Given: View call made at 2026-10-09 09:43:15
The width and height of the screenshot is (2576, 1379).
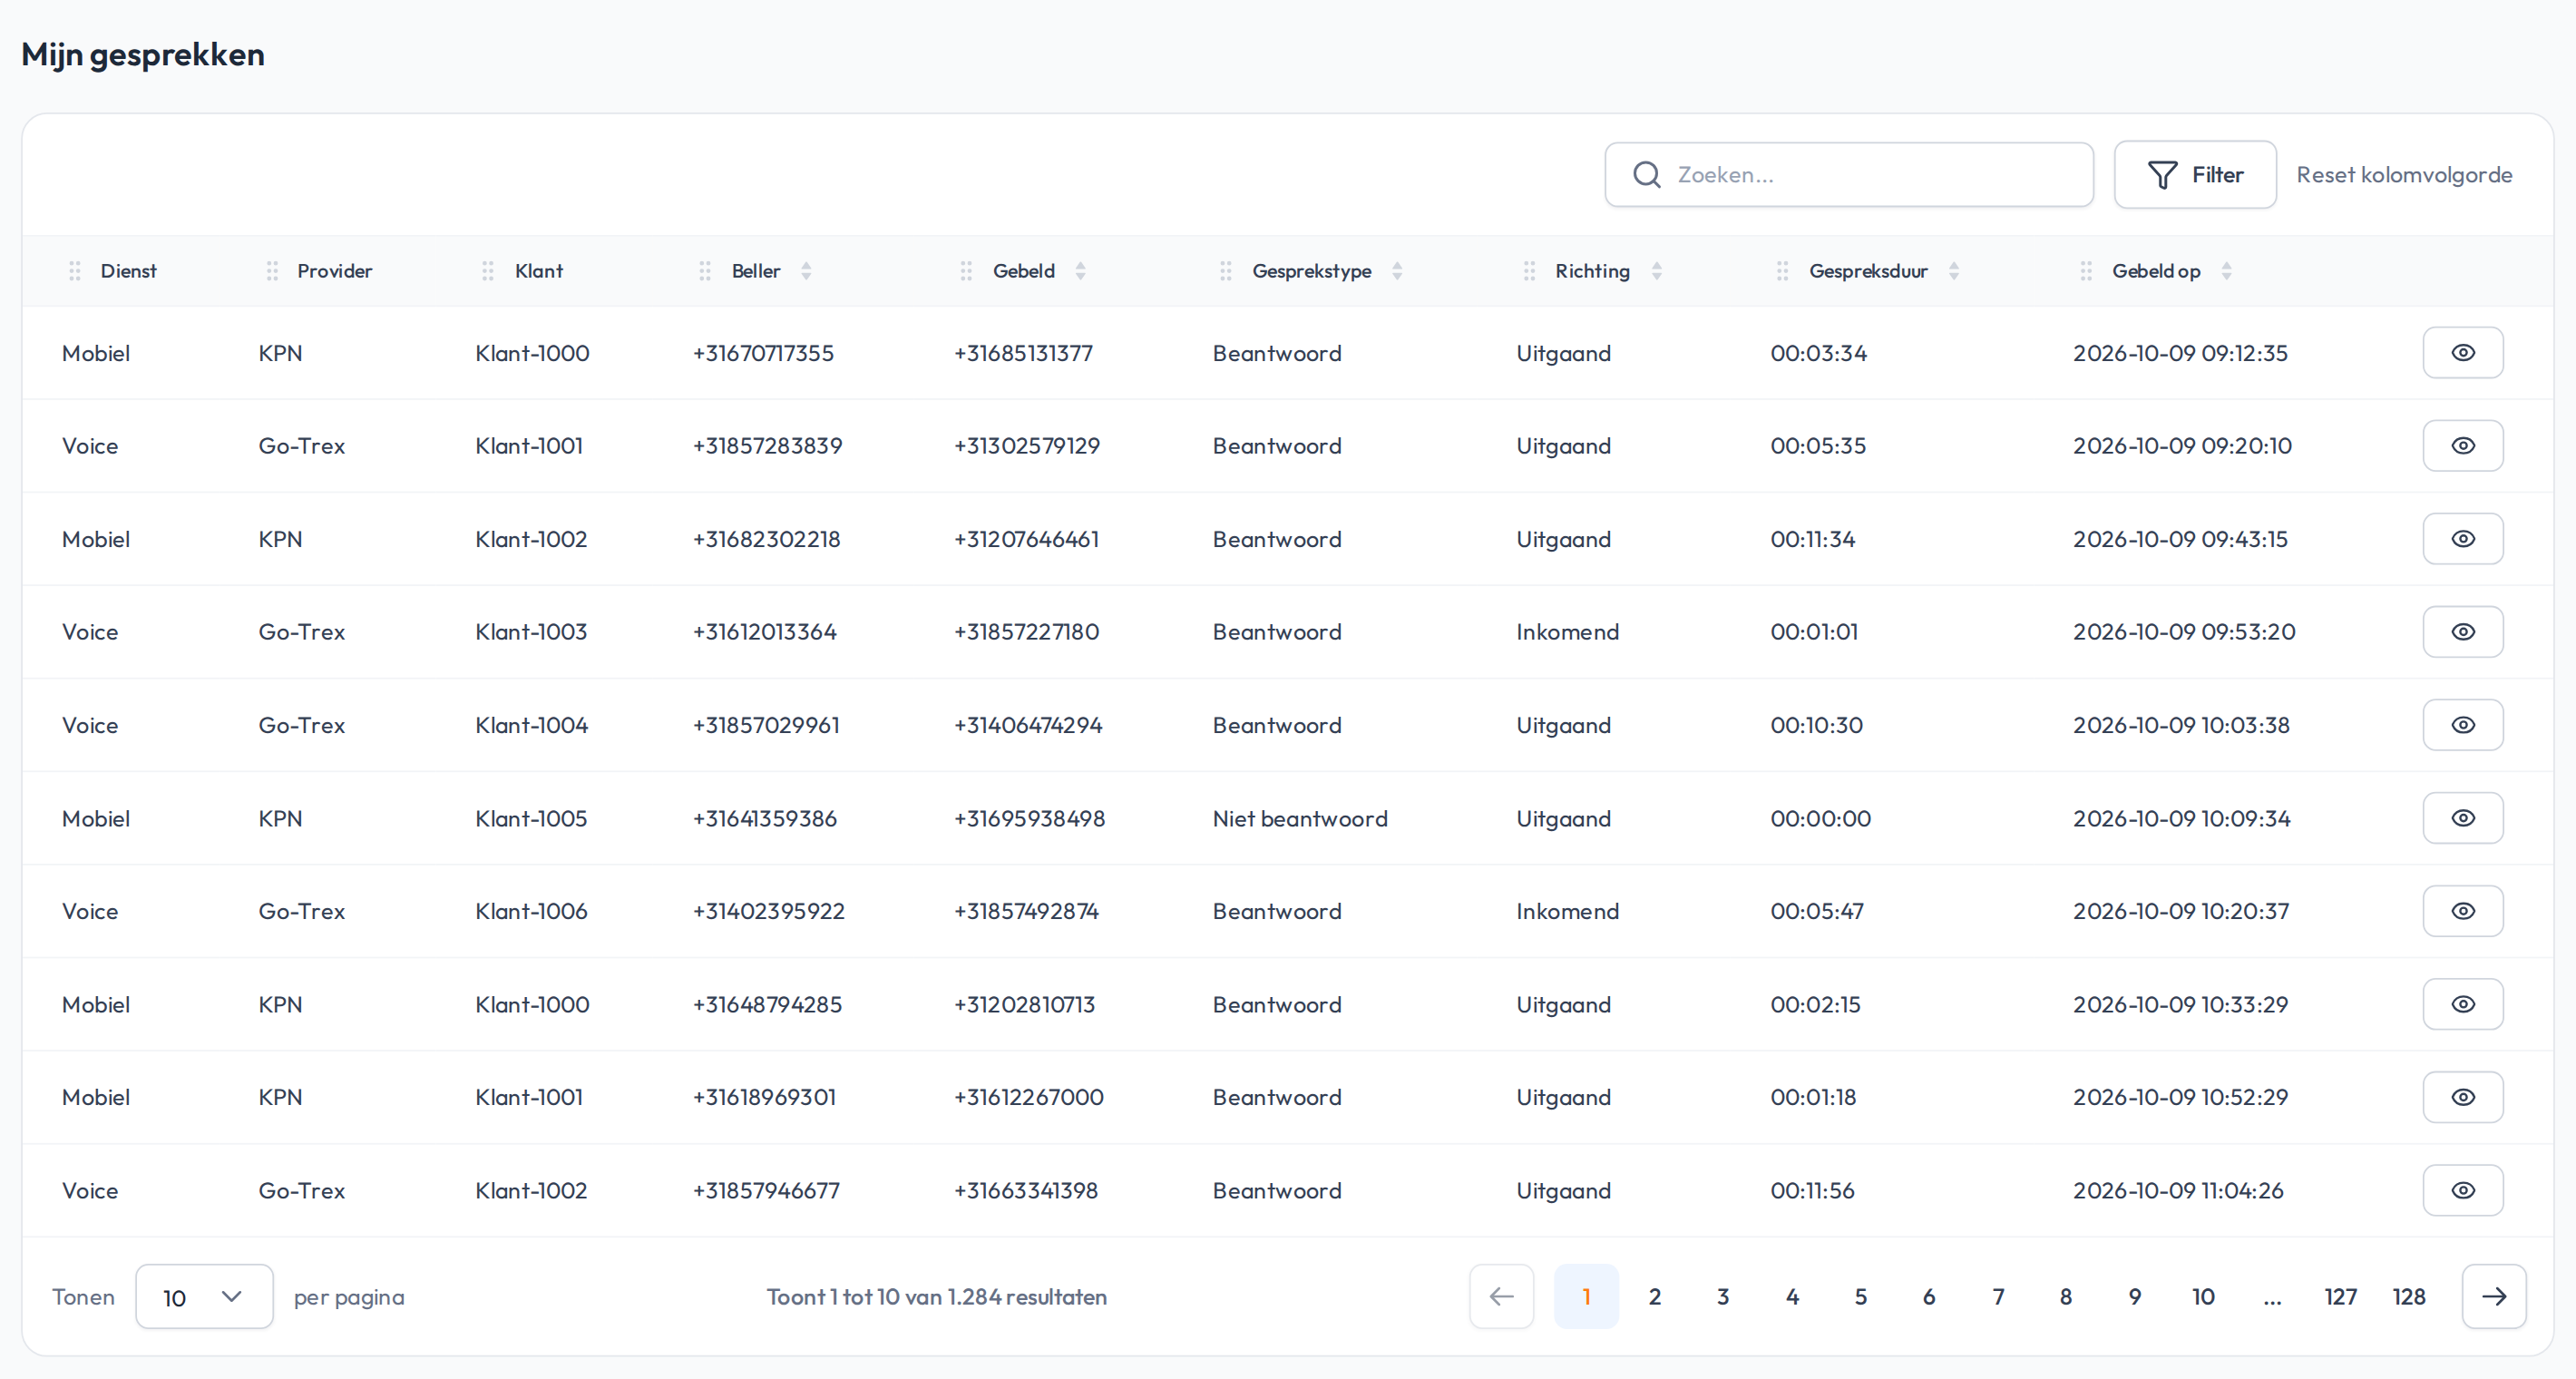Looking at the screenshot, I should [2462, 539].
